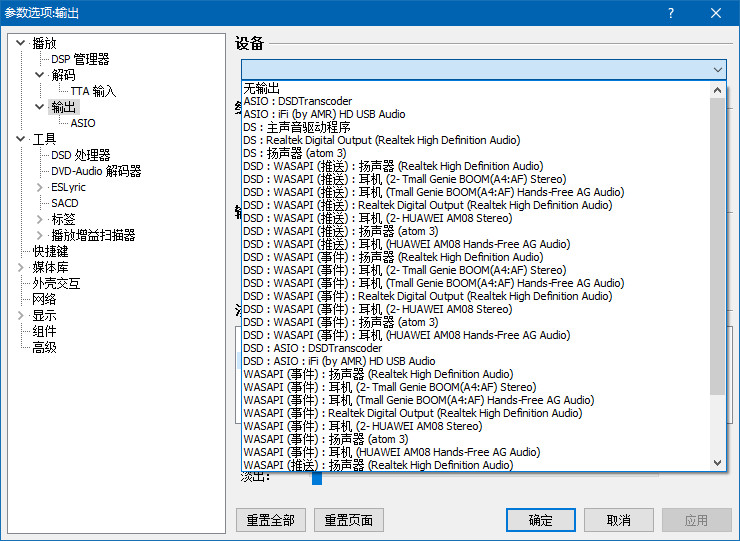Choose WASAPI (事件) : 耳机 (2- HUAWEI AM08 Stereo)
This screenshot has width=740, height=541.
476,426
